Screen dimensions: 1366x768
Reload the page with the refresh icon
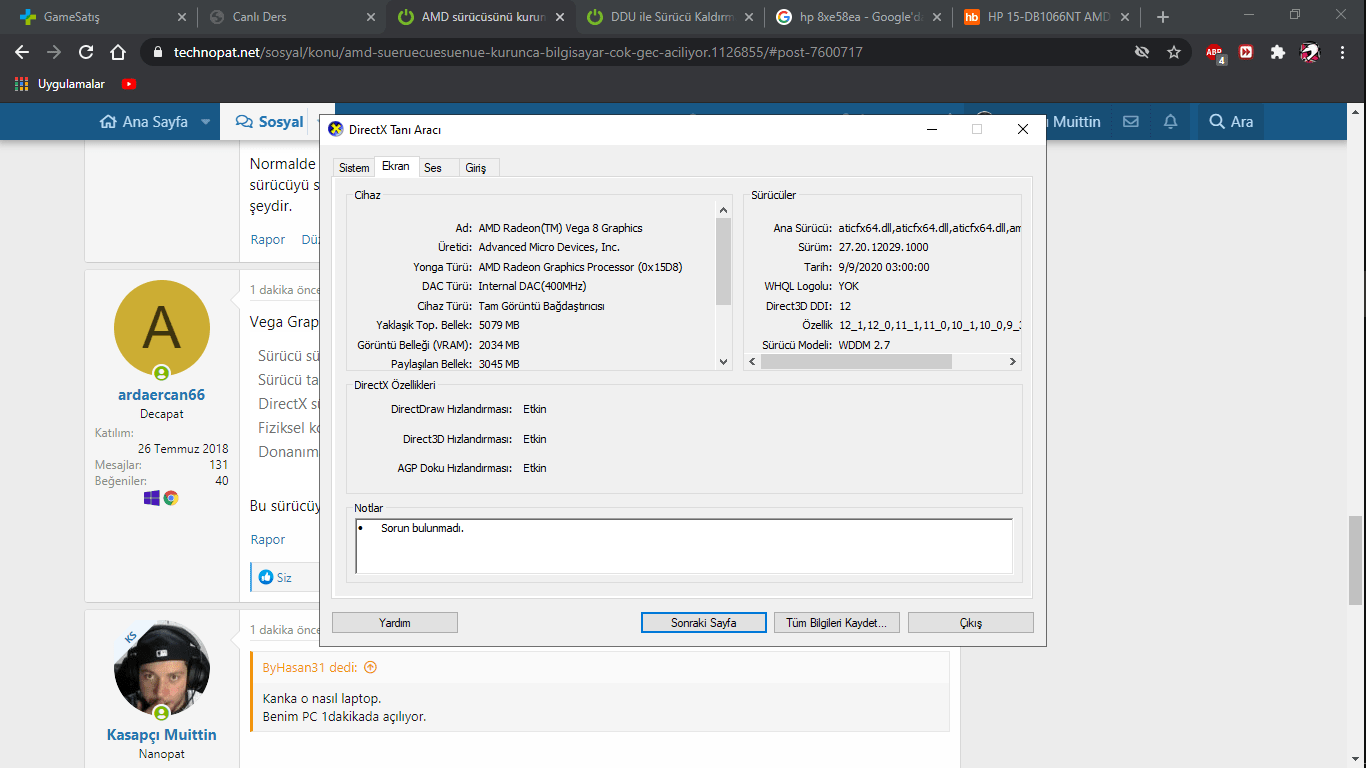(x=86, y=52)
